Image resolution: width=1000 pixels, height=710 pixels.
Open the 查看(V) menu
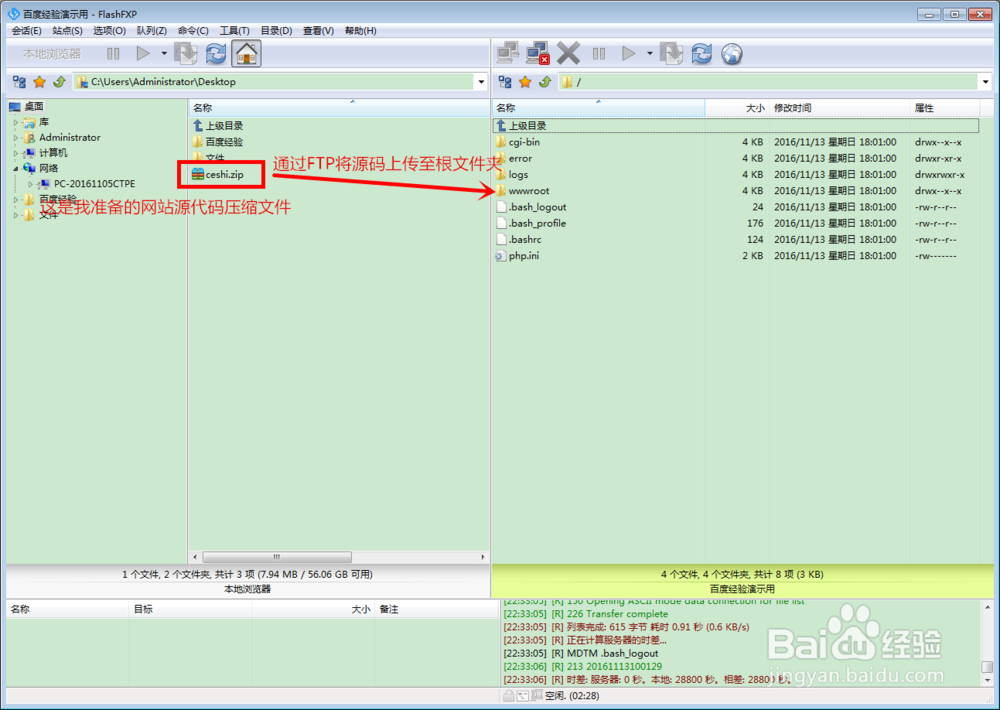pos(318,31)
